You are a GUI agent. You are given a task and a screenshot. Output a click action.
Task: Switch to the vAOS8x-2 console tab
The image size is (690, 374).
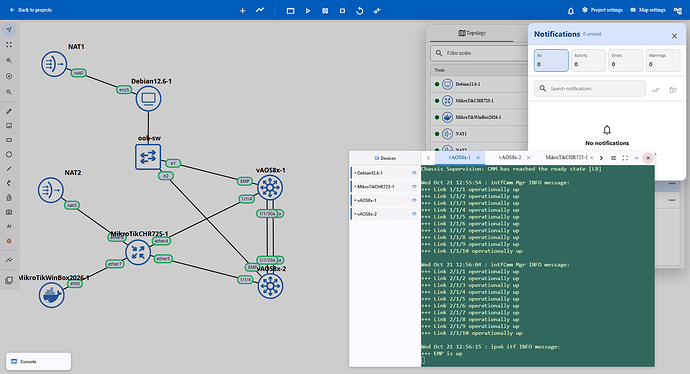[x=510, y=158]
